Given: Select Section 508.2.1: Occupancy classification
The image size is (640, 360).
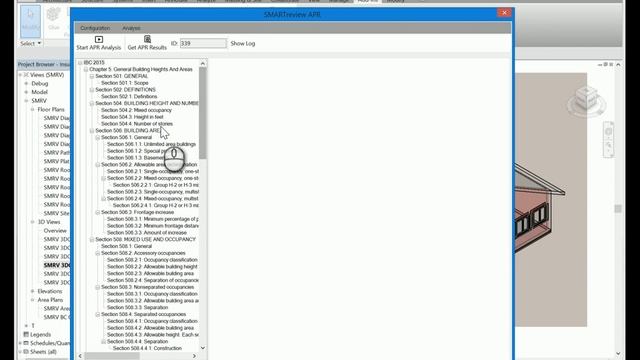Looking at the screenshot, I should (x=152, y=260).
